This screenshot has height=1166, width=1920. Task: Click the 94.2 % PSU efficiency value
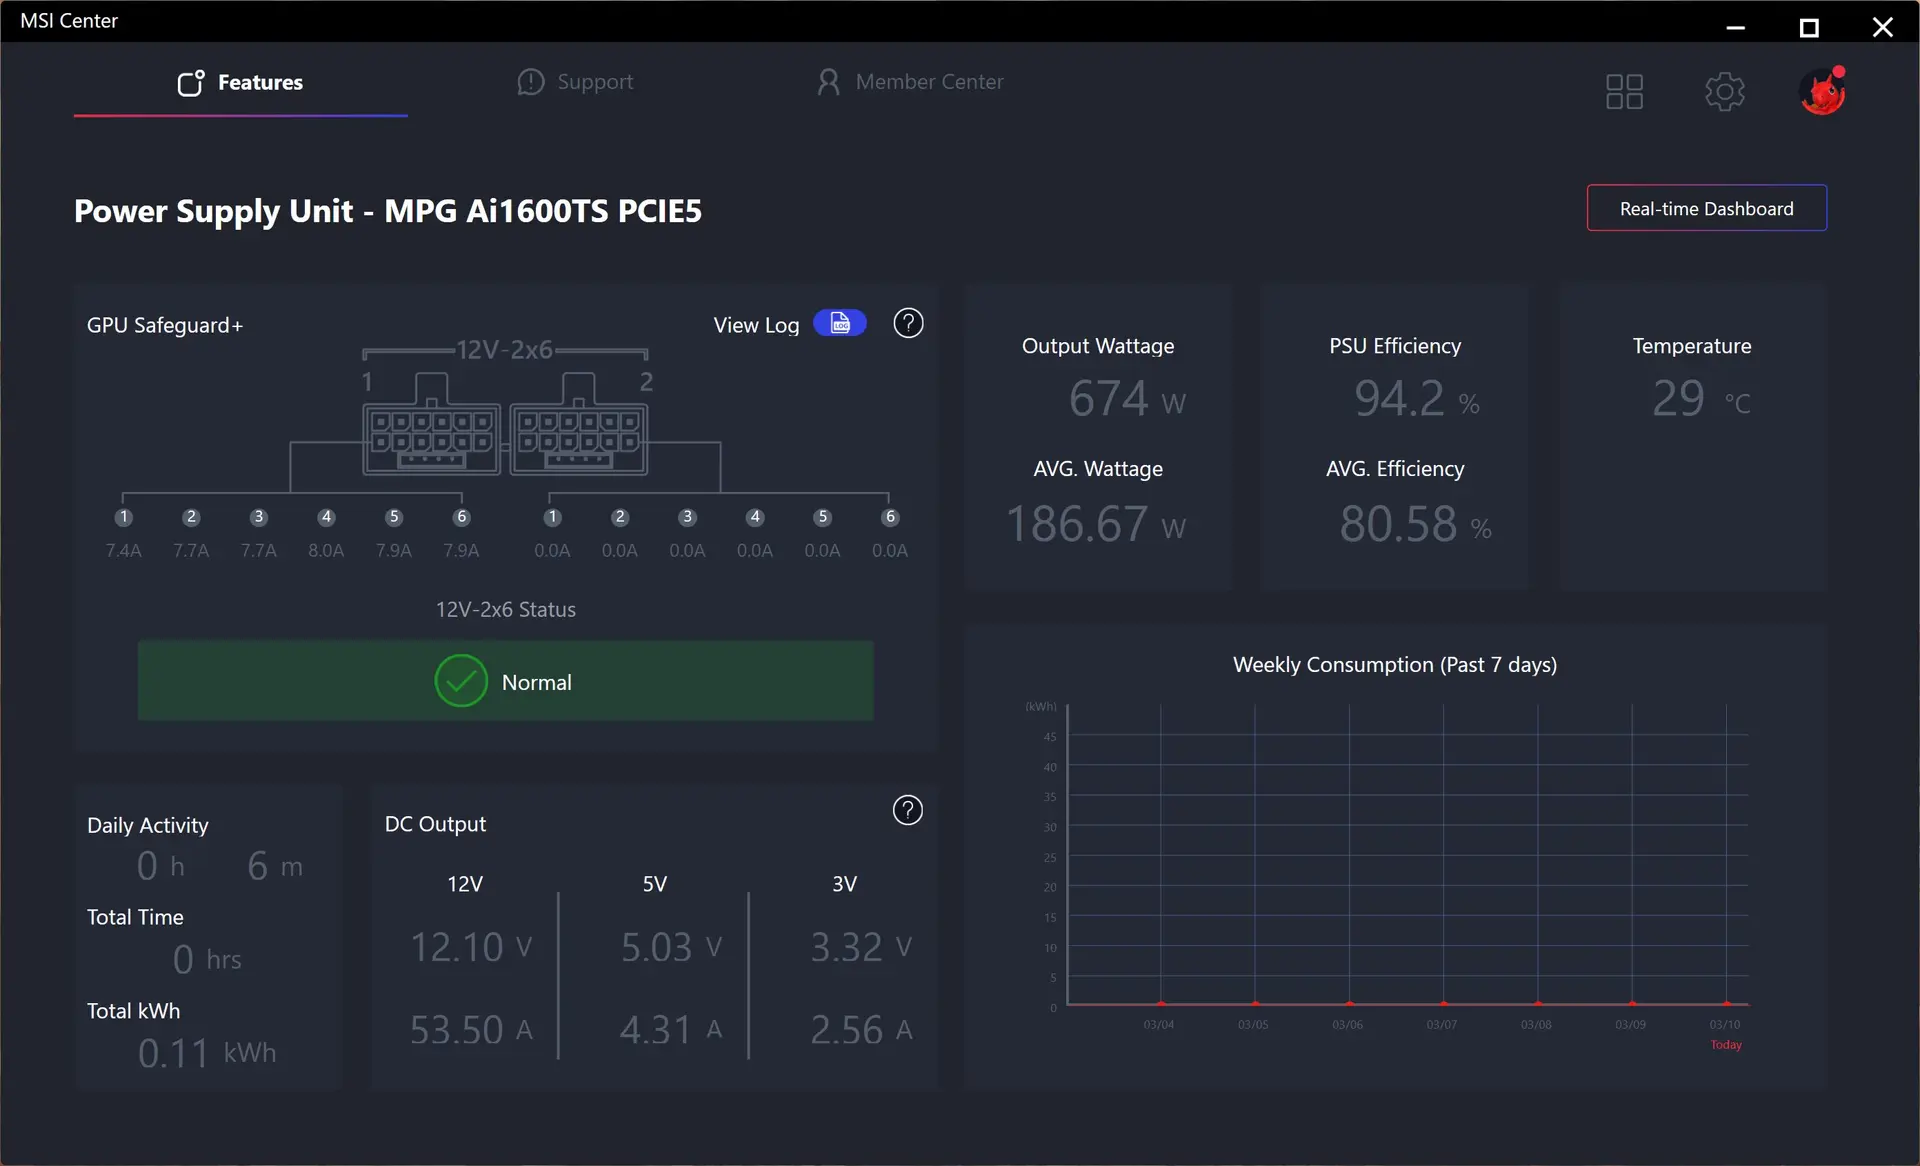coord(1416,398)
